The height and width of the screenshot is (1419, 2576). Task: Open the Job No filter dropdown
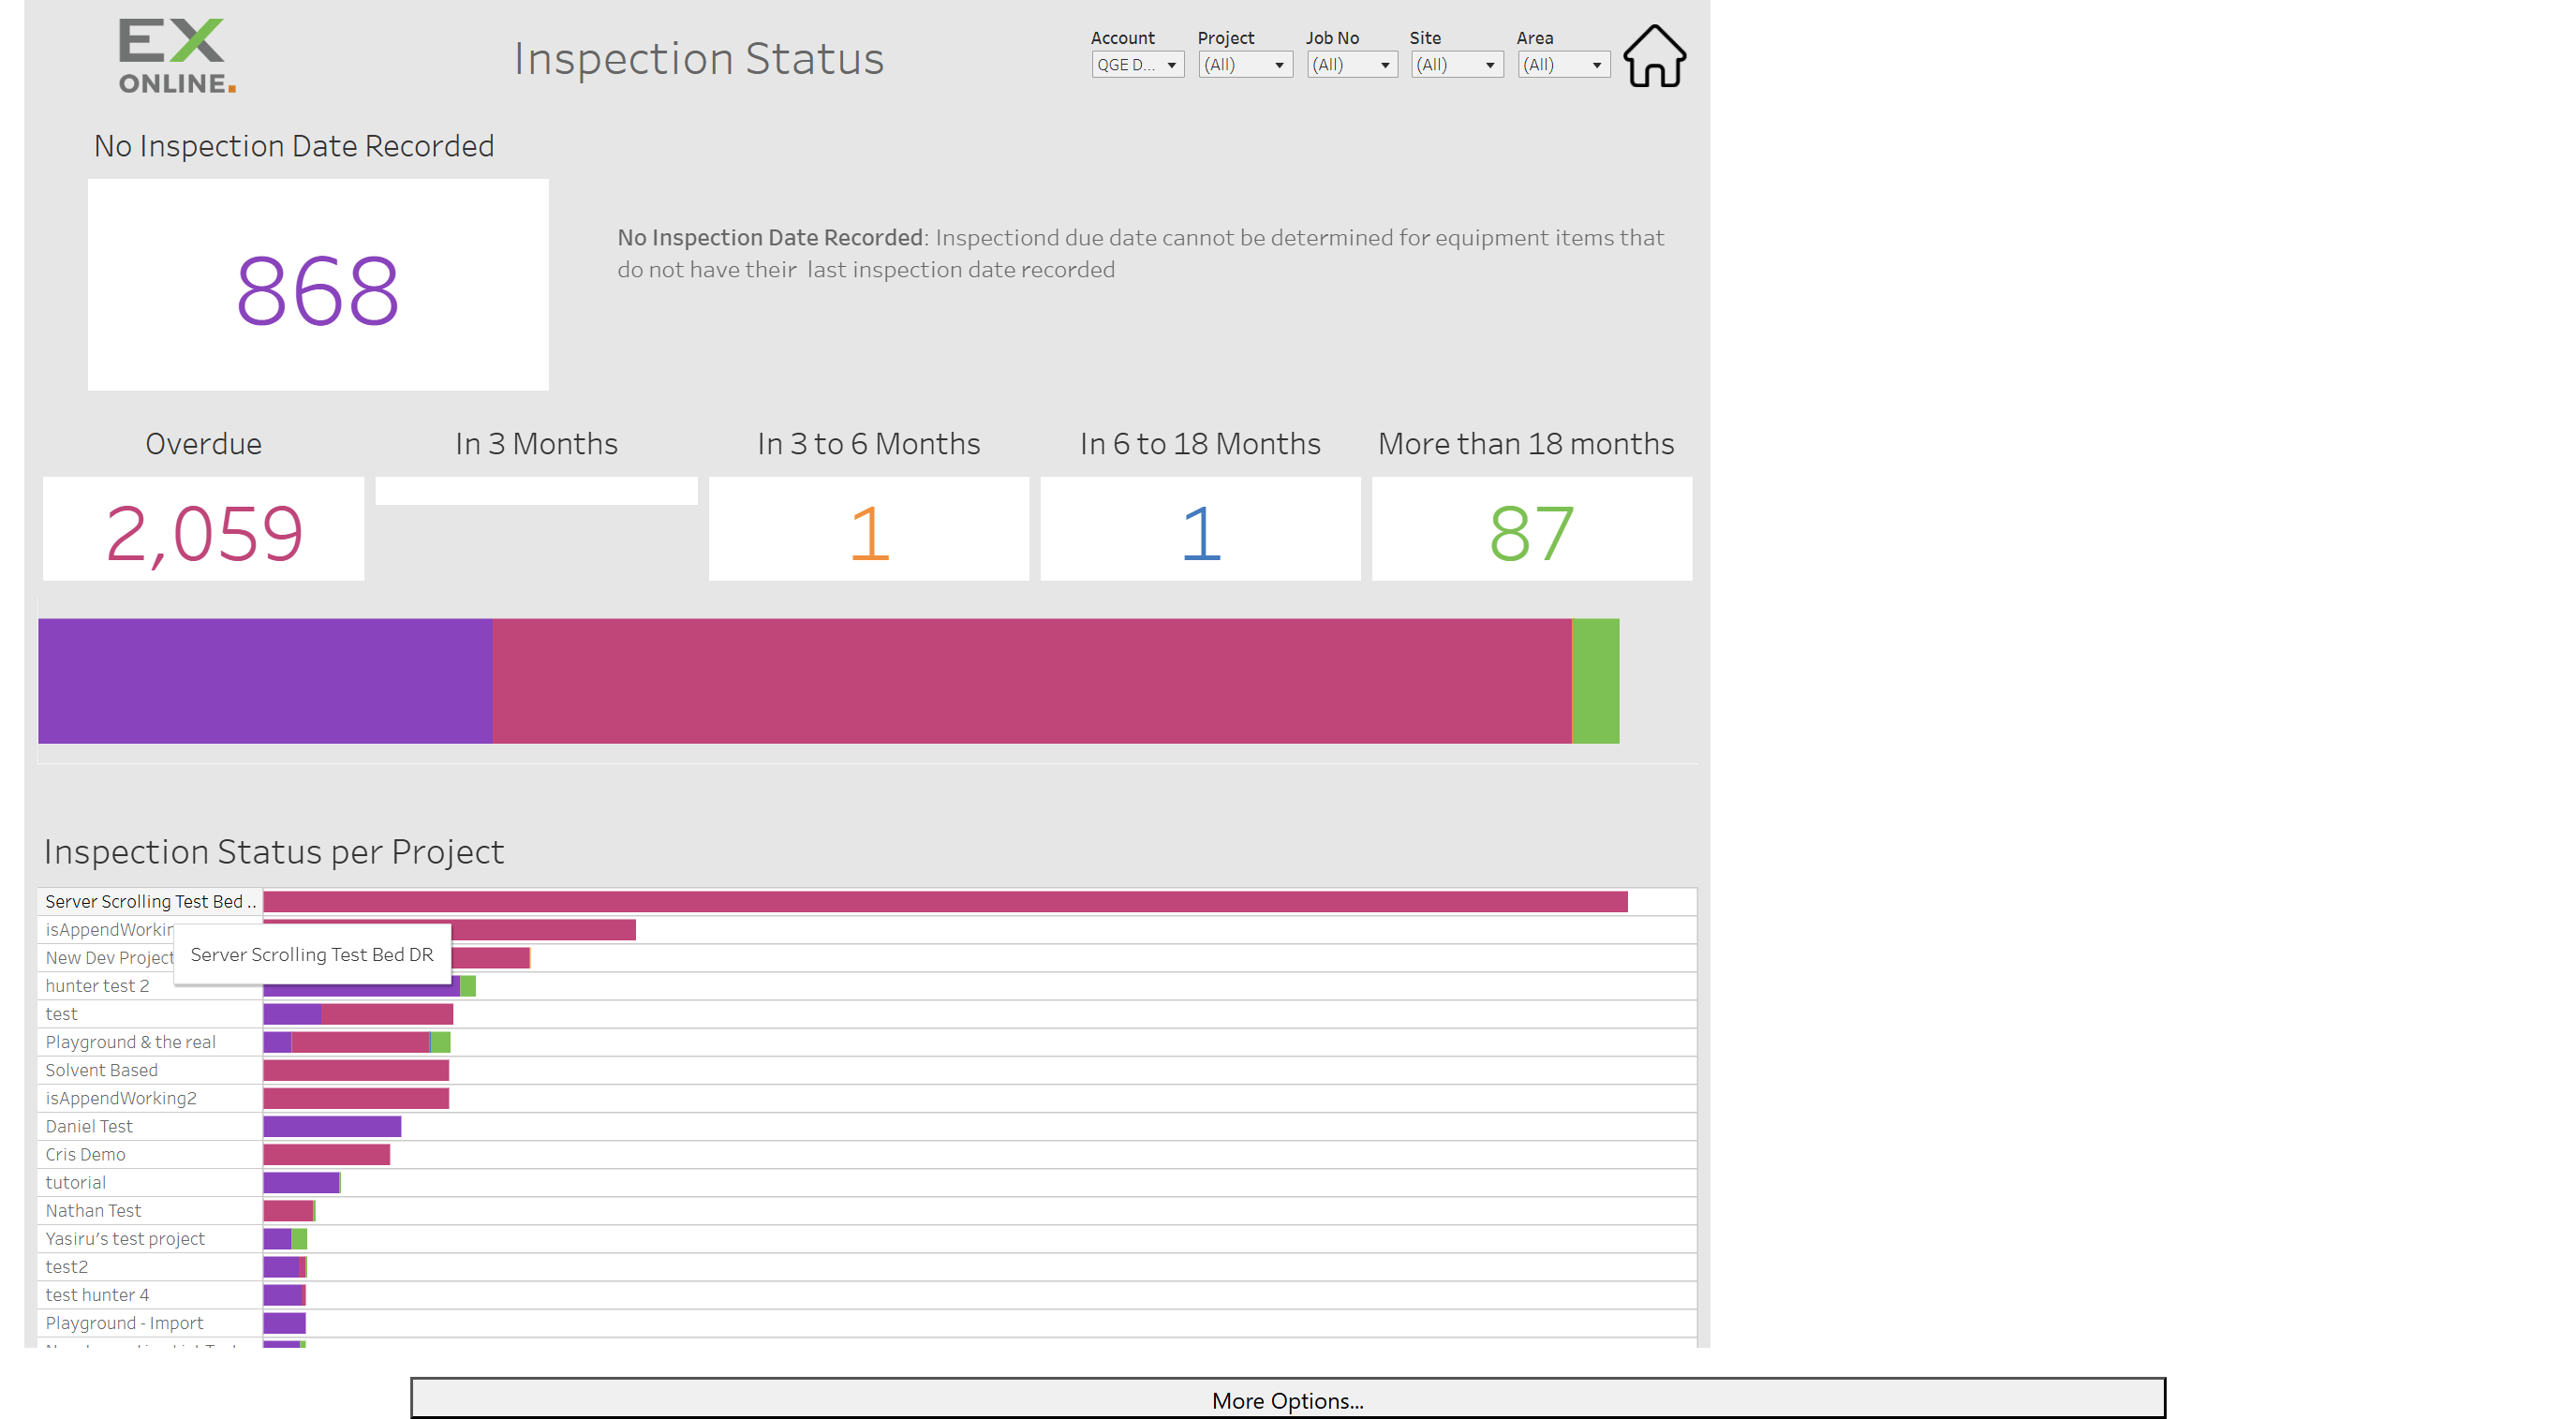point(1352,65)
